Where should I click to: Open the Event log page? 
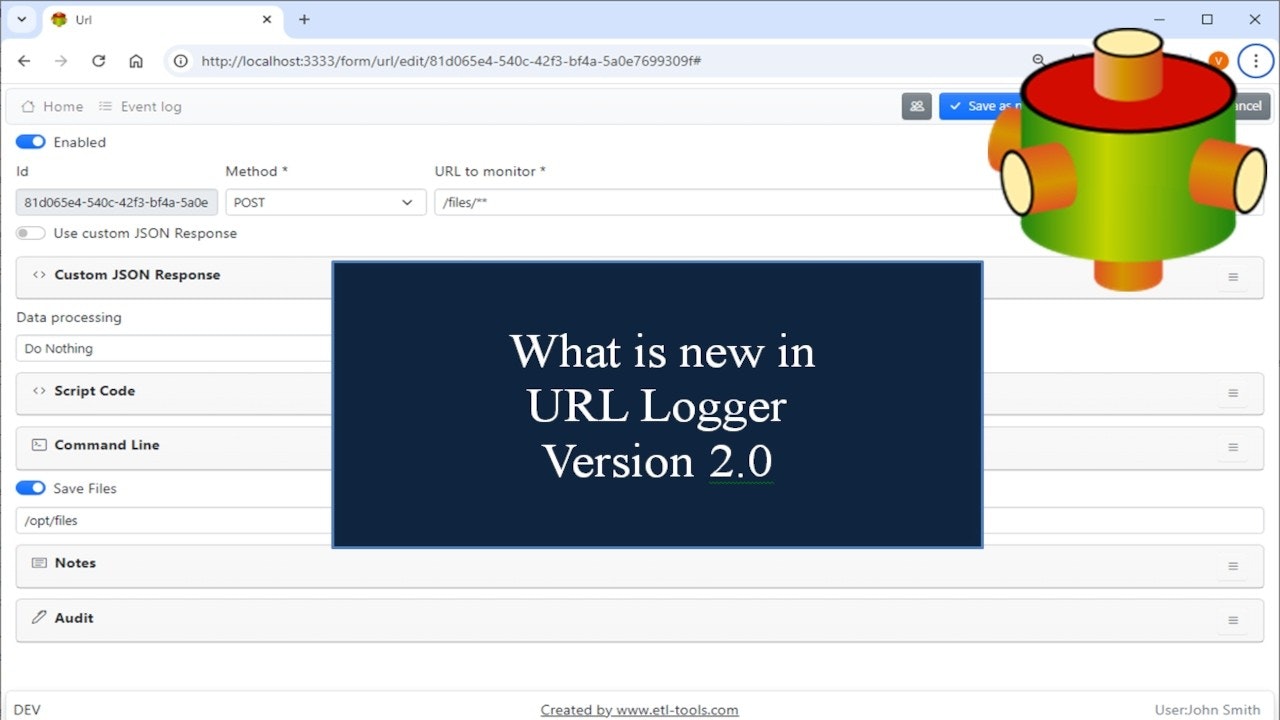point(140,106)
